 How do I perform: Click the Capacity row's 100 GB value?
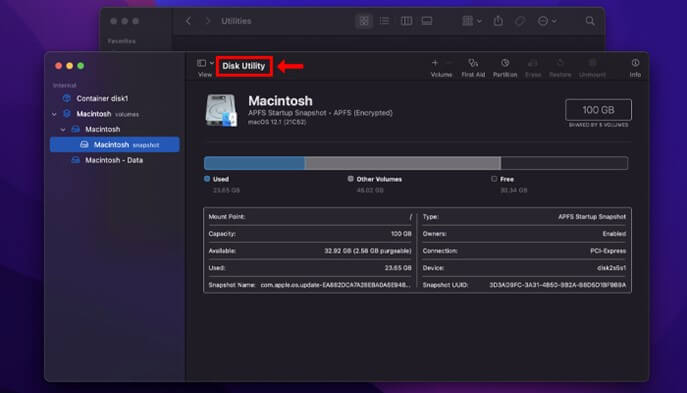coord(401,234)
